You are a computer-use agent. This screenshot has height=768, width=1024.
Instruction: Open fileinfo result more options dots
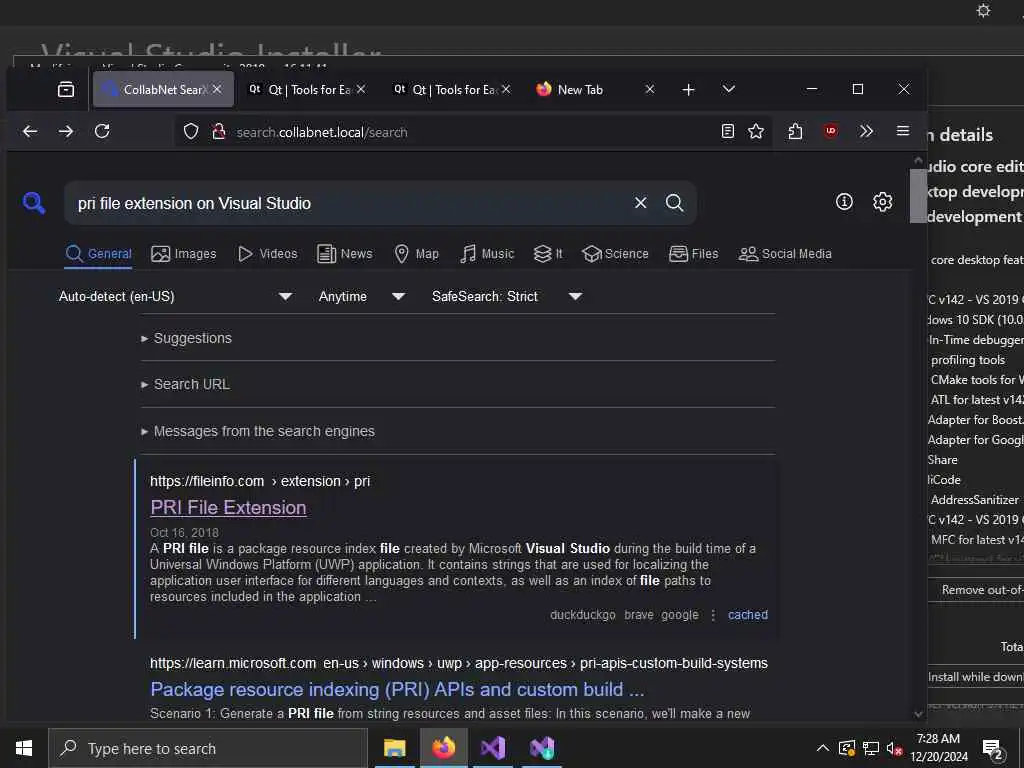pos(713,615)
